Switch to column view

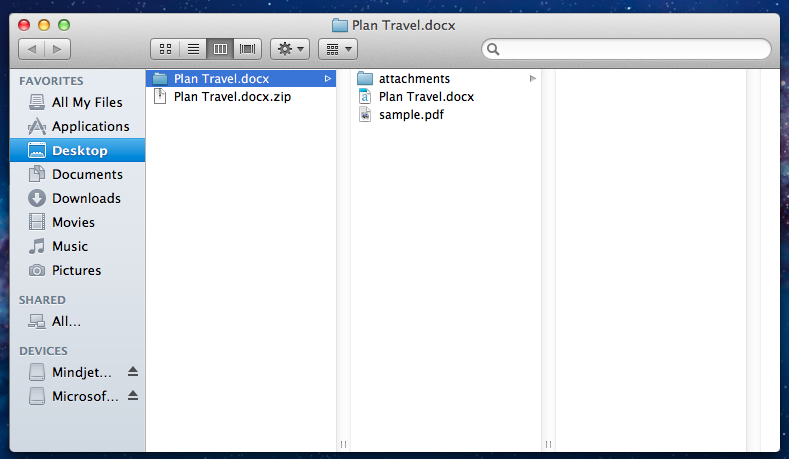pyautogui.click(x=220, y=49)
